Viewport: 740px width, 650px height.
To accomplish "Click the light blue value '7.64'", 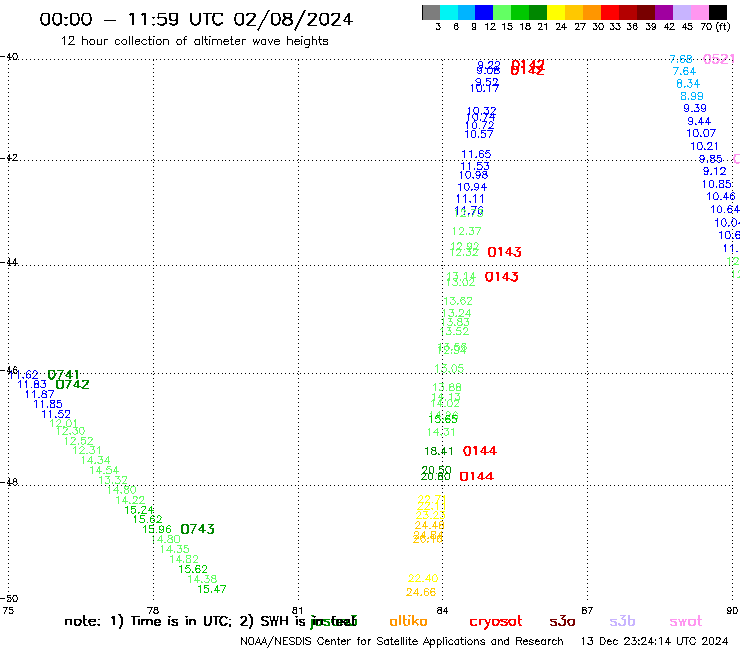I will [684, 71].
